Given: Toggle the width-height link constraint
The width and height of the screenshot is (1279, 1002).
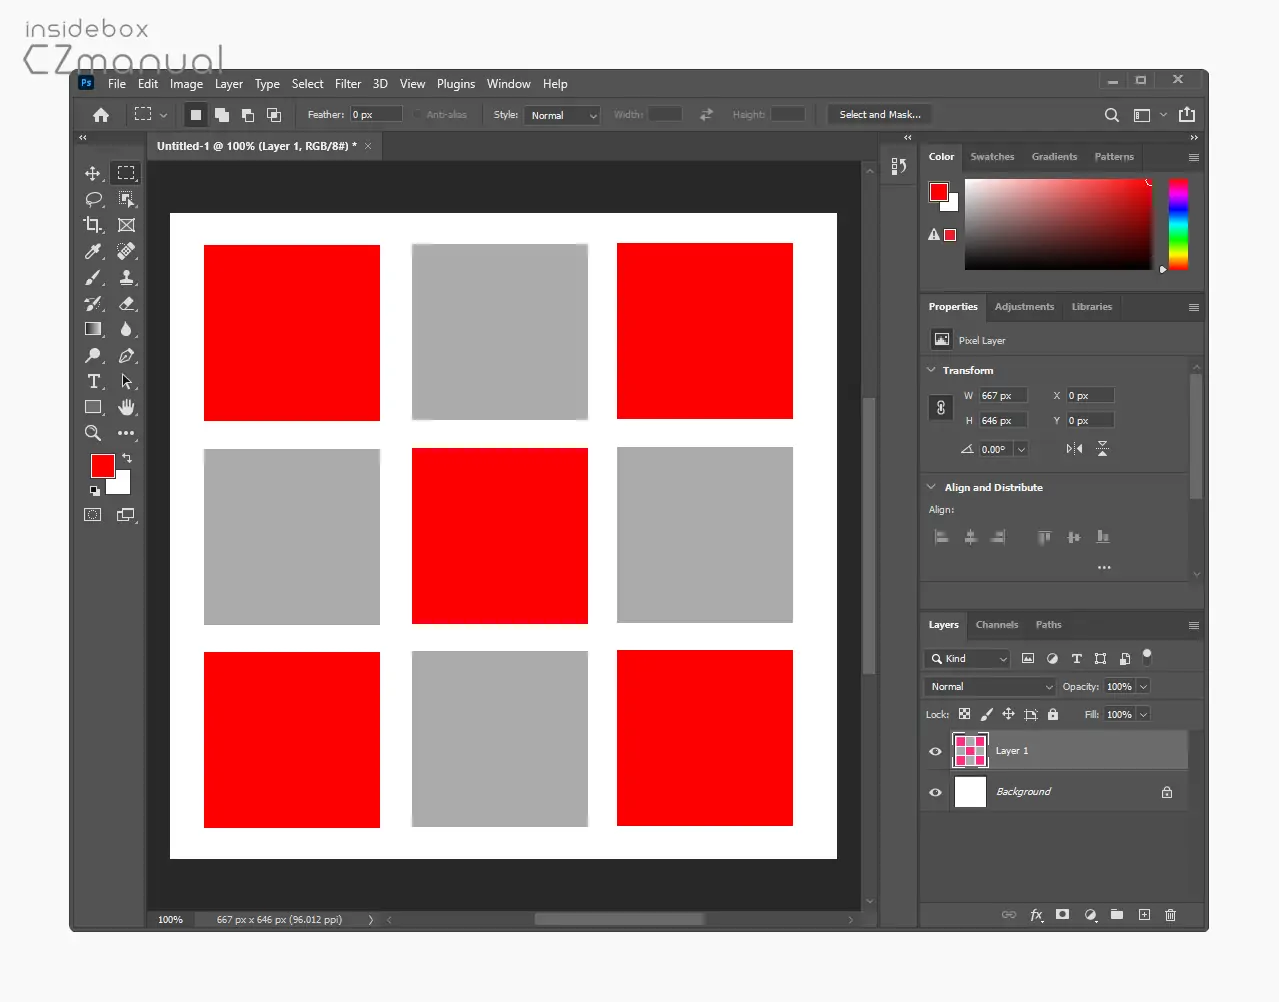Looking at the screenshot, I should click(x=941, y=408).
